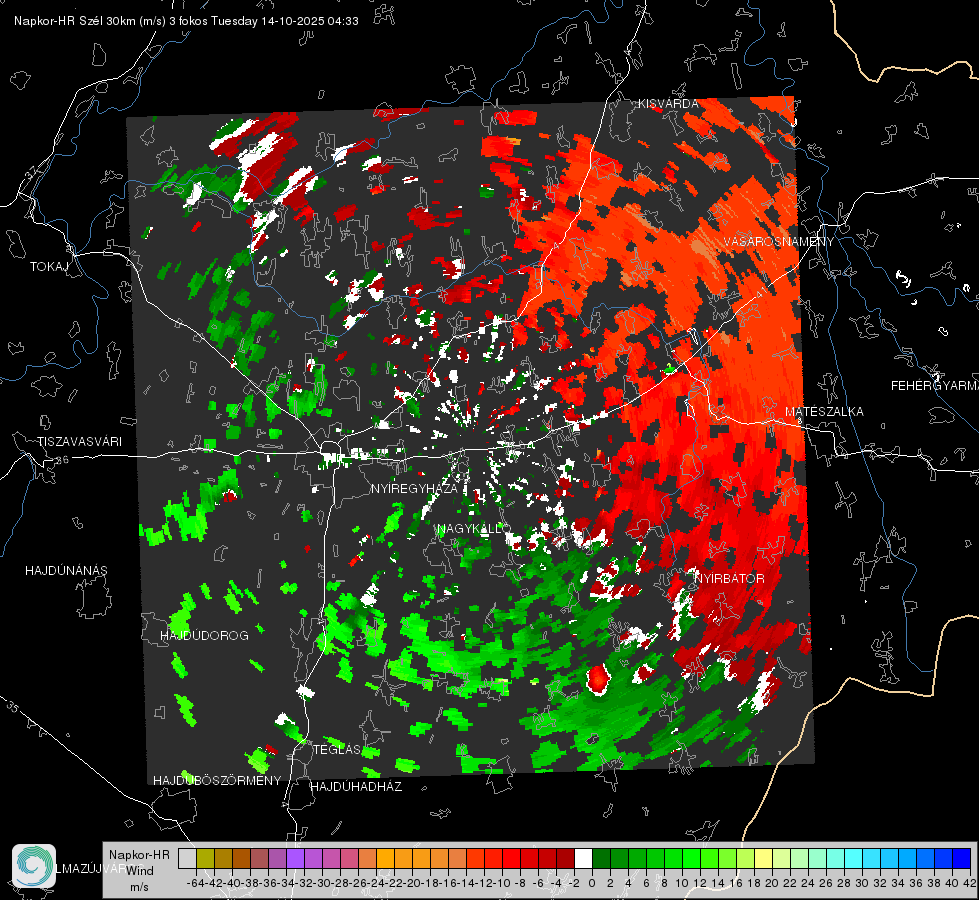Click the TÉGLÁS city label
Image resolution: width=979 pixels, height=900 pixels.
click(337, 749)
